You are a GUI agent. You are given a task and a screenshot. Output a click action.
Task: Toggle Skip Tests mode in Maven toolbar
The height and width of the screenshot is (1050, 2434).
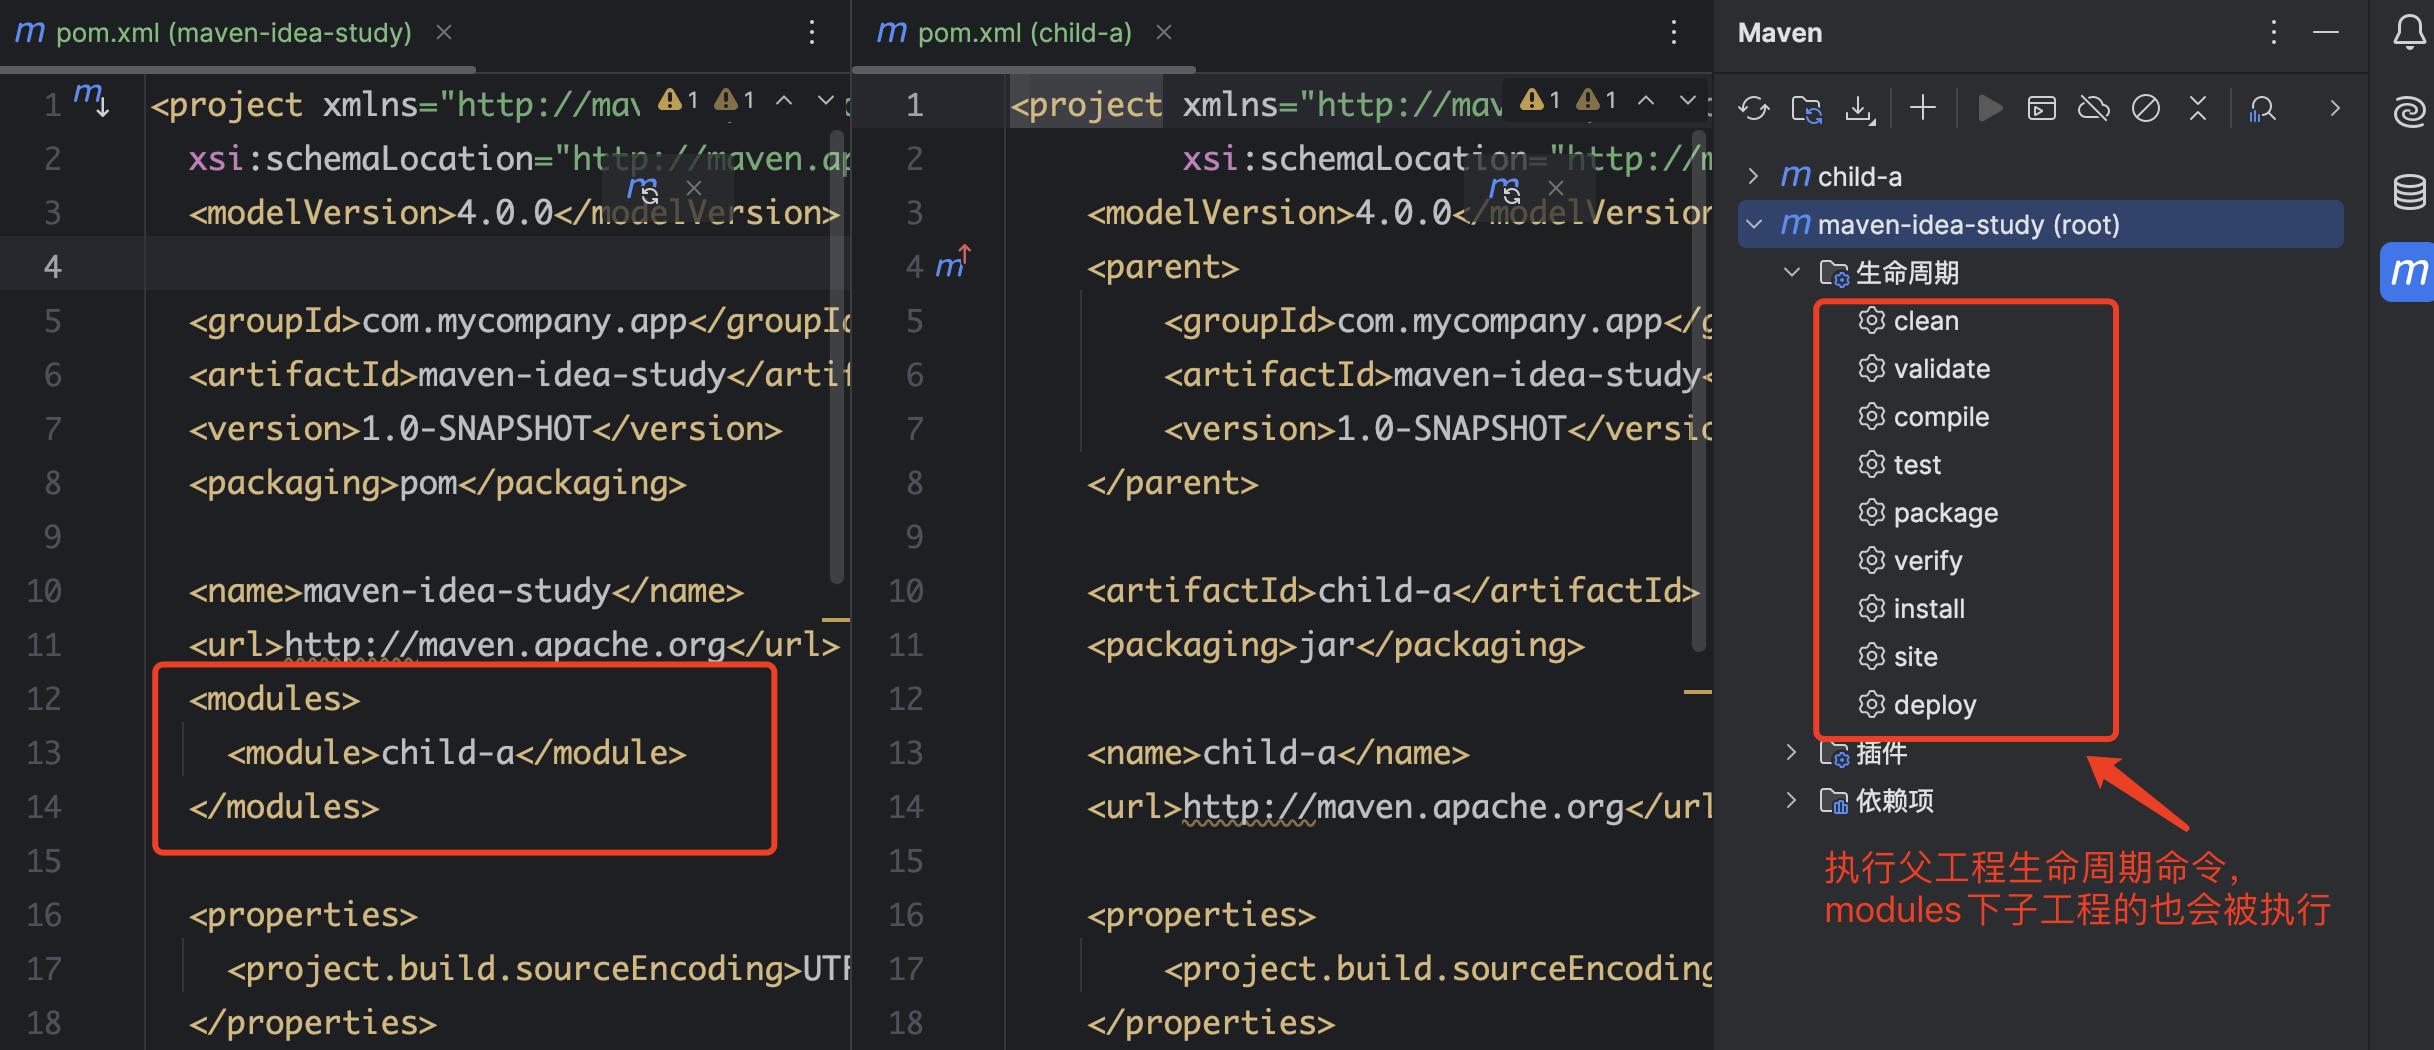[2145, 108]
